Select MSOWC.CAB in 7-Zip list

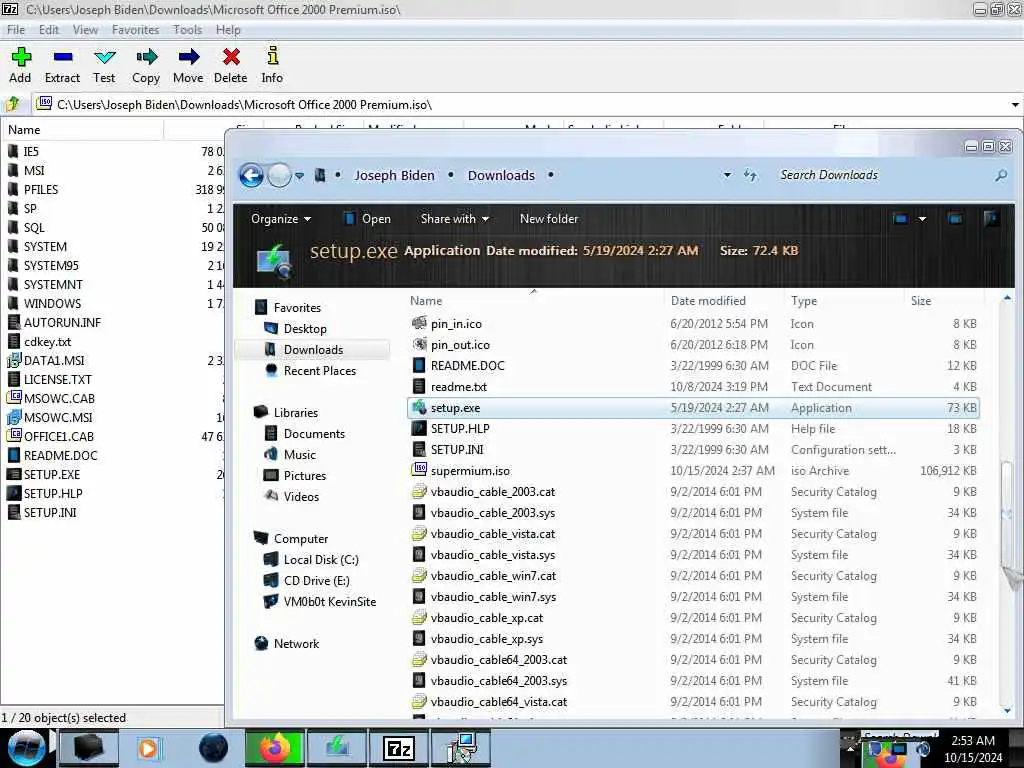[59, 398]
